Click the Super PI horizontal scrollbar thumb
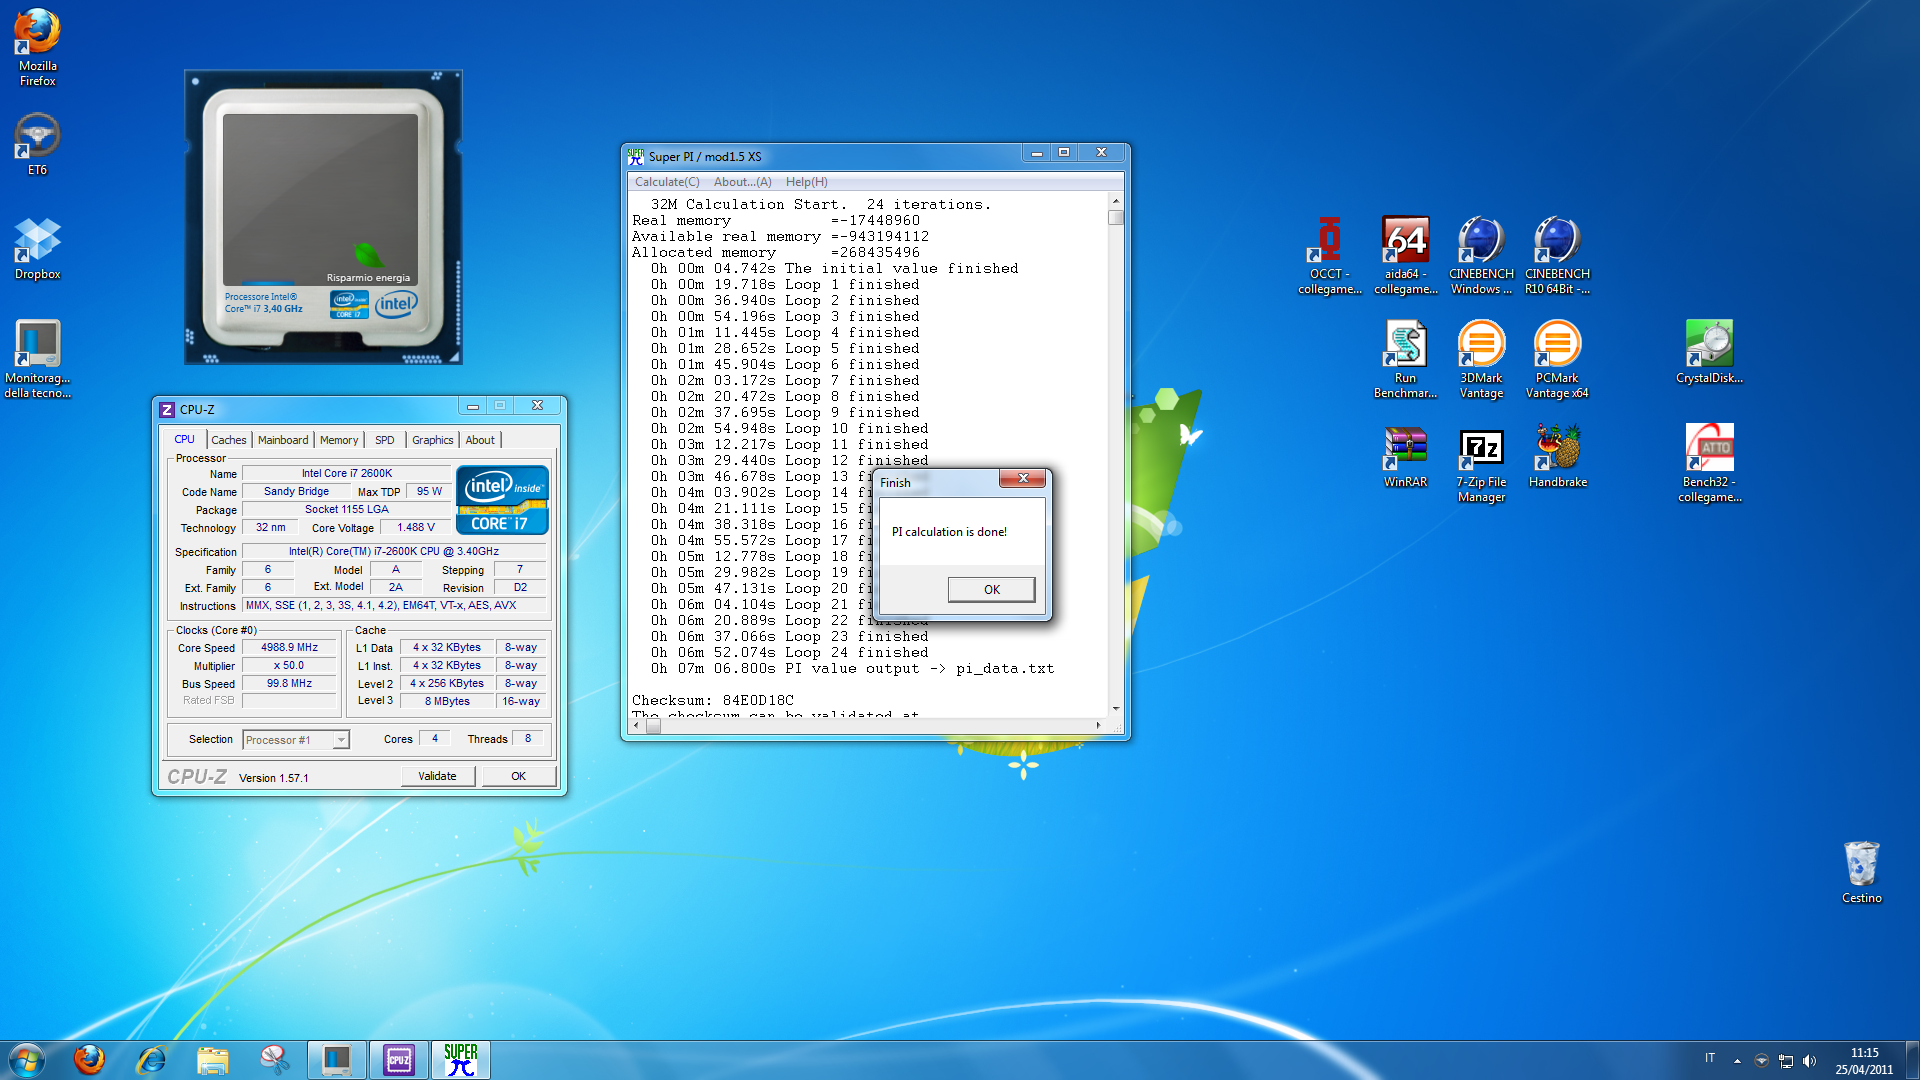This screenshot has width=1920, height=1080. 653,727
